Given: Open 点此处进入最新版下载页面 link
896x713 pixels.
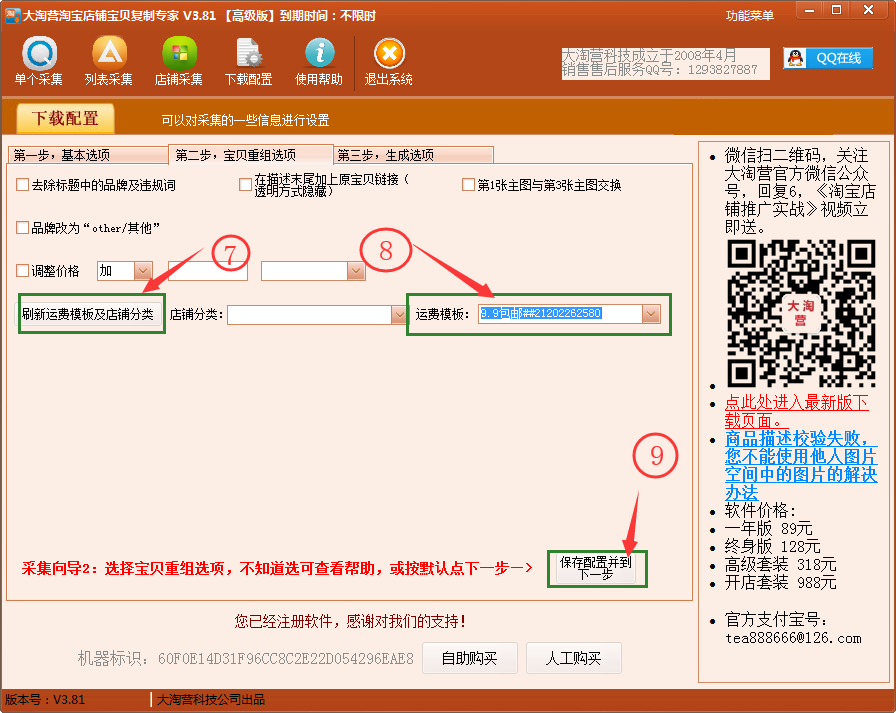Looking at the screenshot, I should 797,411.
